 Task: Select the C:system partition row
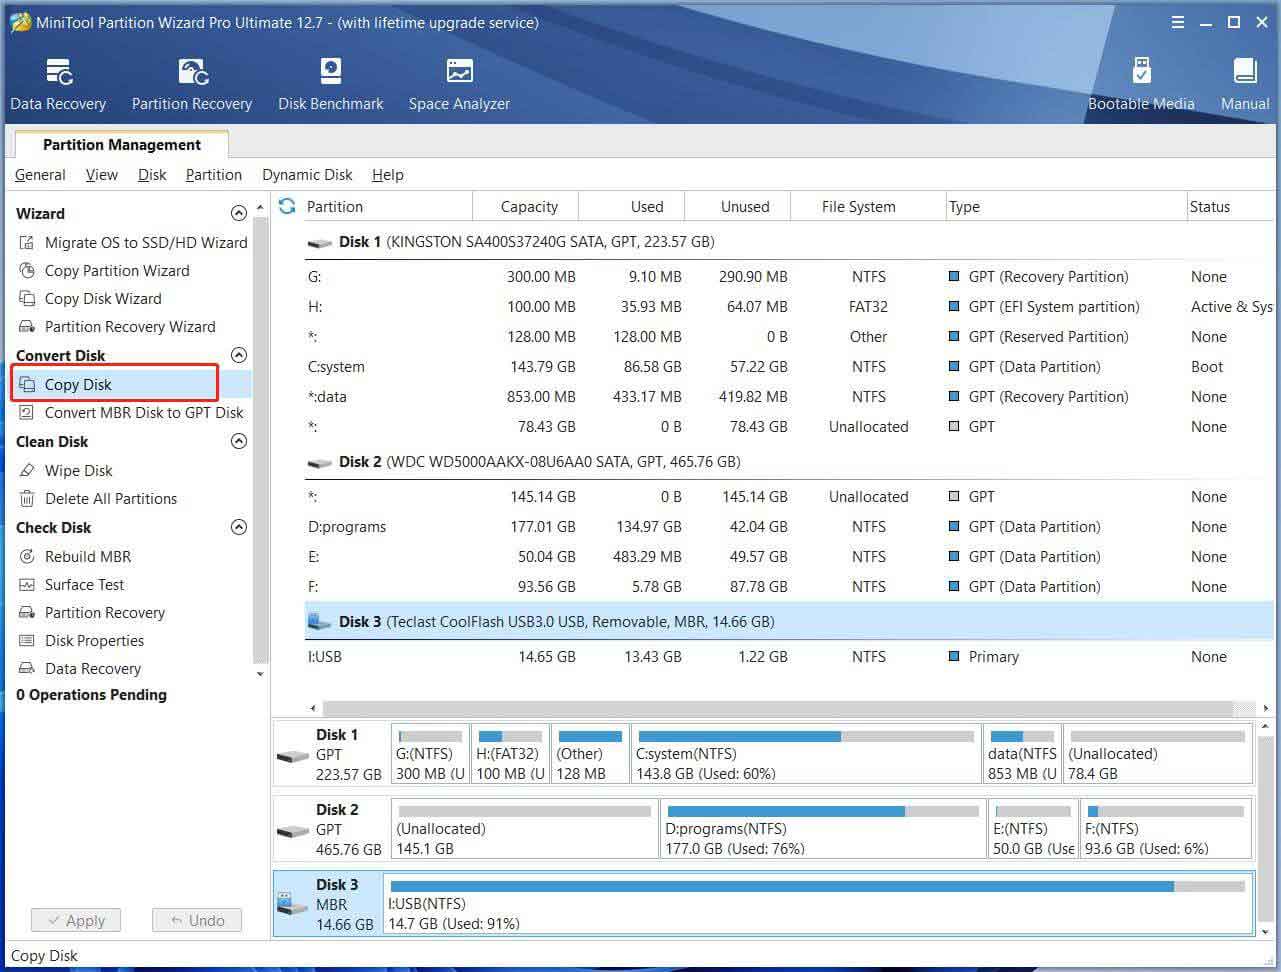tap(791, 367)
